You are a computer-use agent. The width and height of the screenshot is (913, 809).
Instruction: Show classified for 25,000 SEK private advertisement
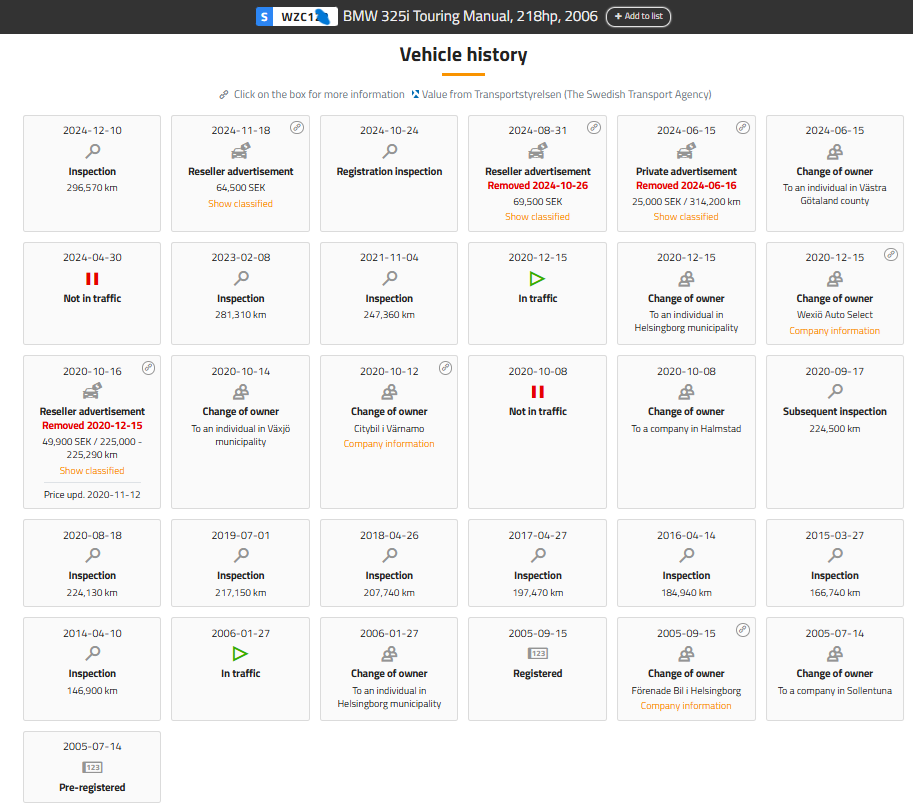[x=686, y=217]
